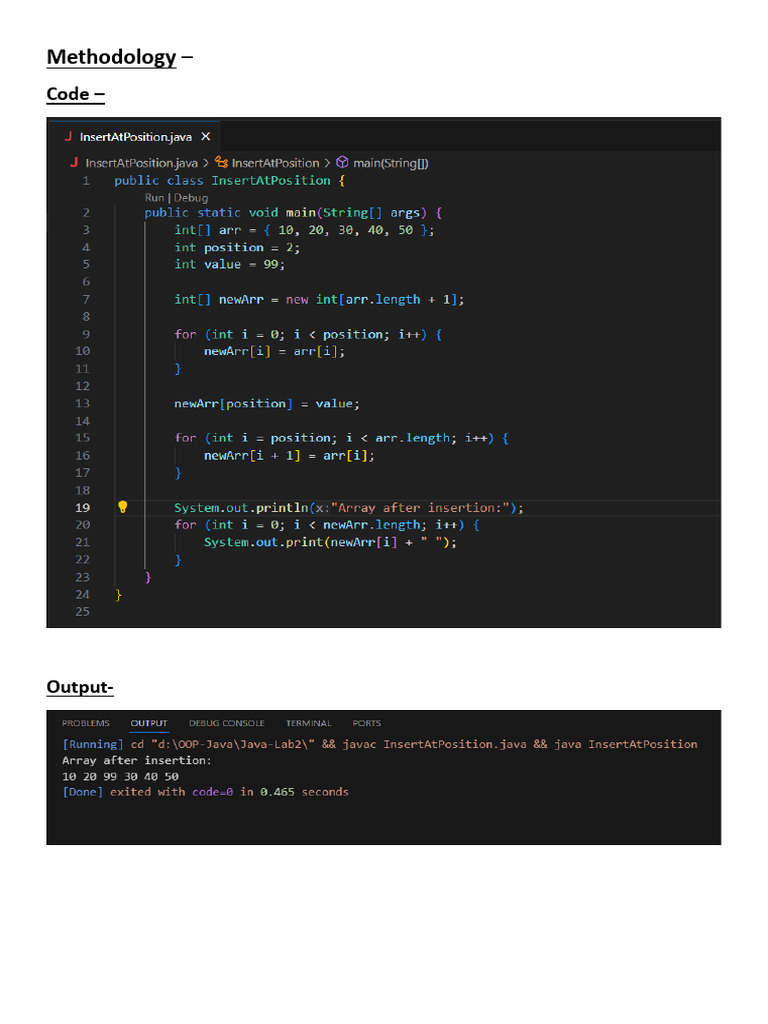Open the OUTPUT panel tab

click(149, 723)
